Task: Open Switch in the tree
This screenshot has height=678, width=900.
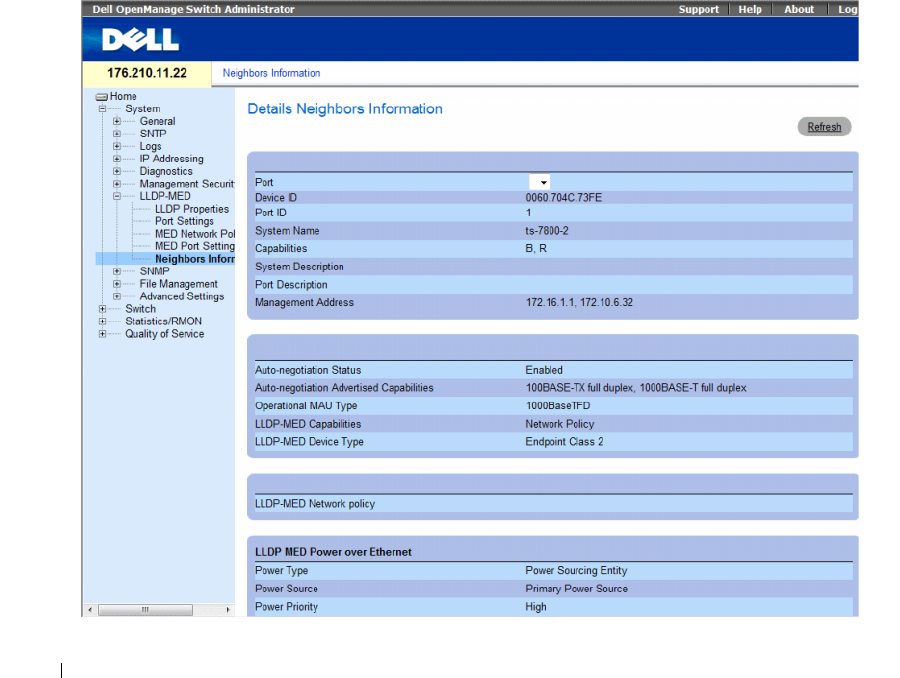Action: [x=141, y=309]
